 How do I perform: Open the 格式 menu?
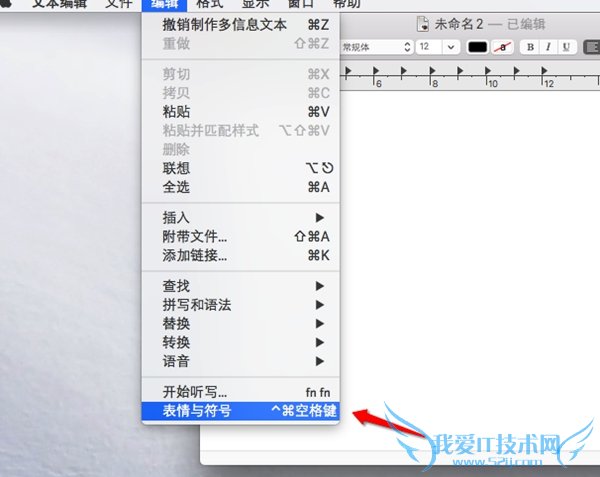[210, 4]
